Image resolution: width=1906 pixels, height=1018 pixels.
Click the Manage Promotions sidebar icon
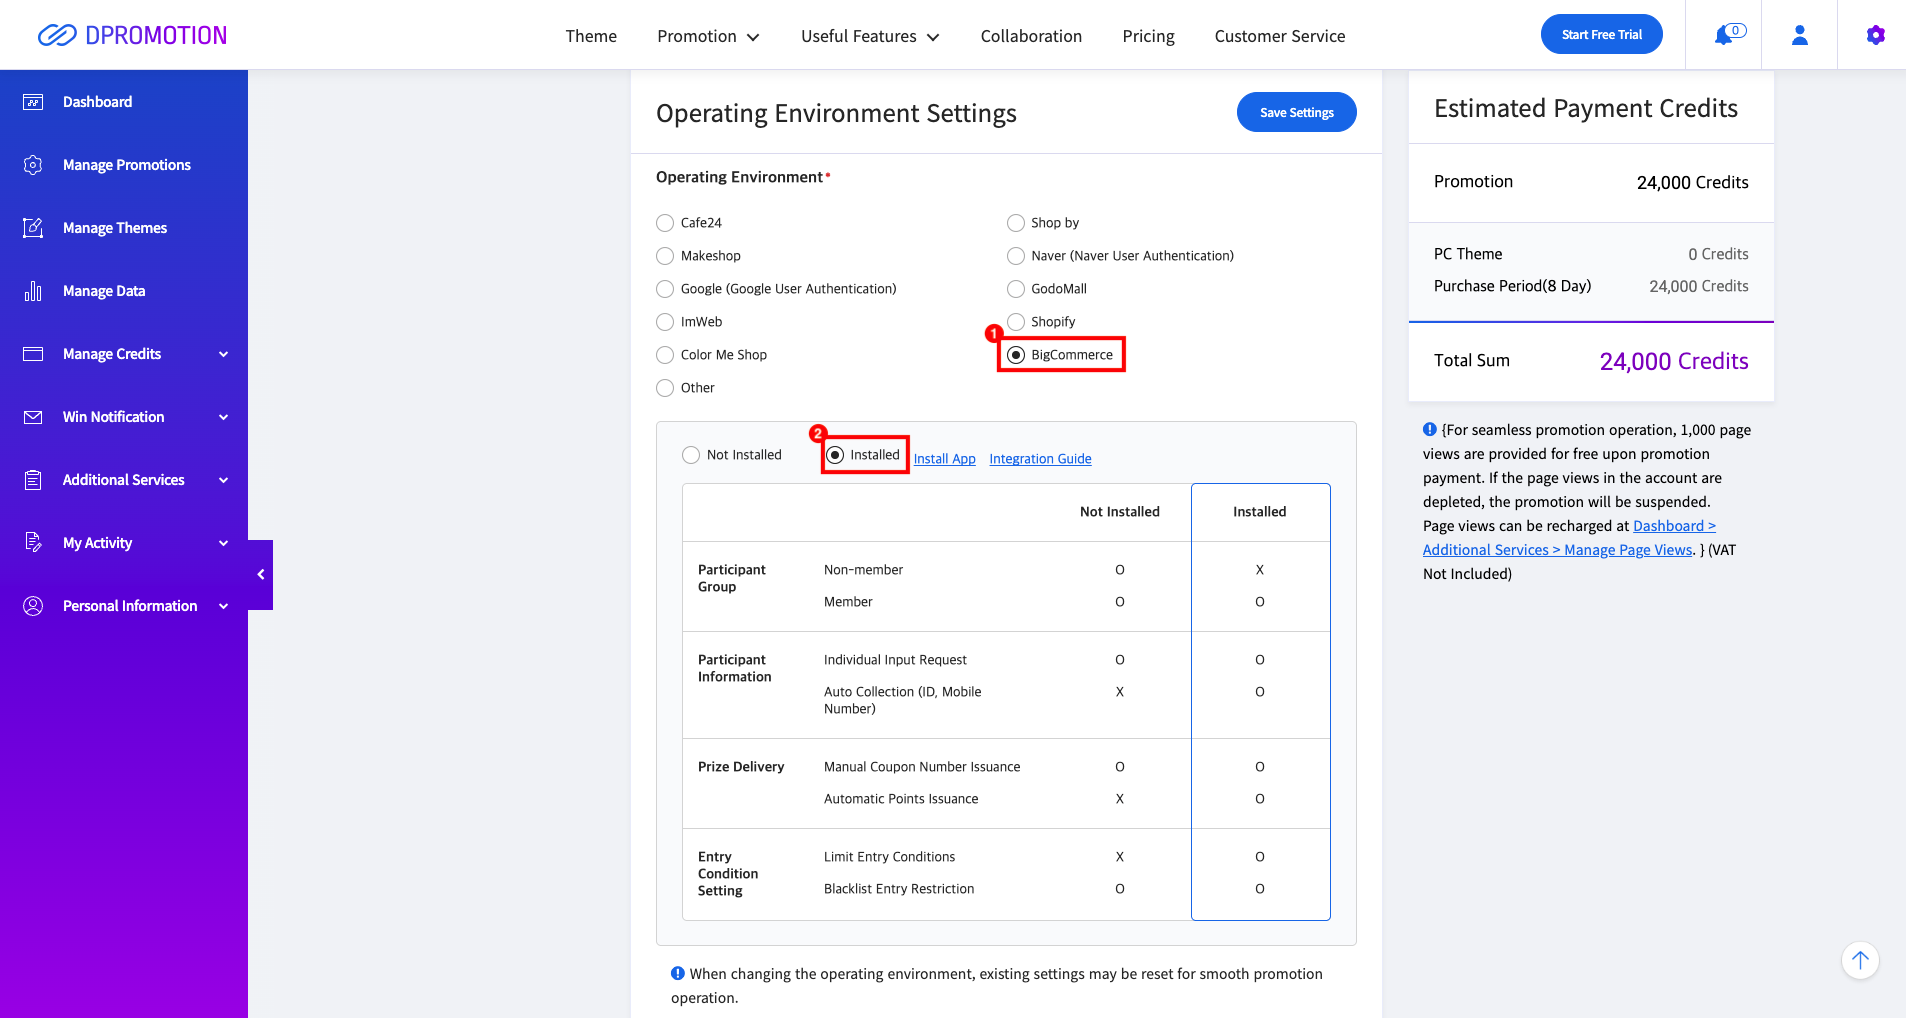[x=33, y=165]
